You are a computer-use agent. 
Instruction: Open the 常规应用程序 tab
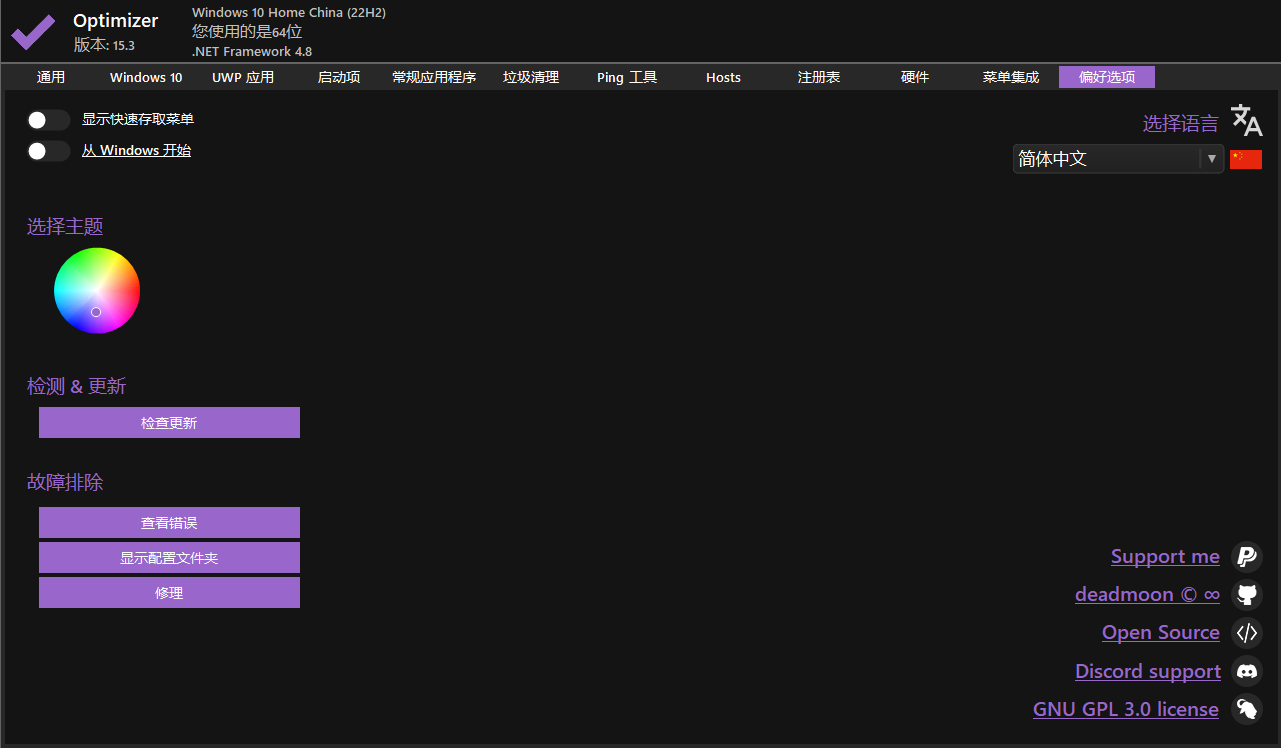coord(434,77)
